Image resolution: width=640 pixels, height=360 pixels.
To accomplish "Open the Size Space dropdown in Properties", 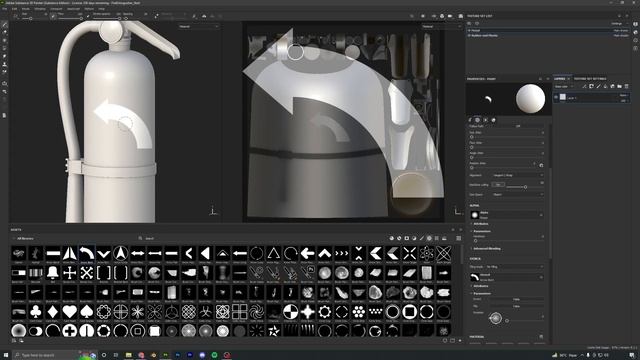I will (x=518, y=195).
